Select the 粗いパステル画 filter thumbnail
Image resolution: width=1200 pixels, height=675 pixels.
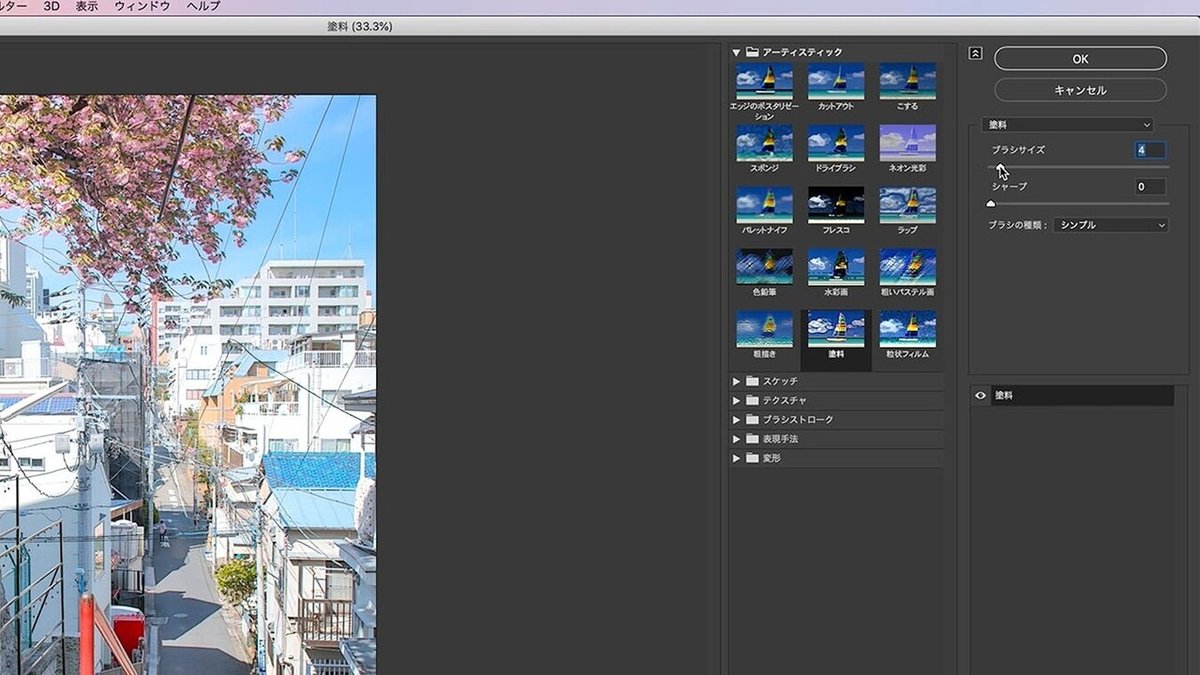click(x=907, y=267)
